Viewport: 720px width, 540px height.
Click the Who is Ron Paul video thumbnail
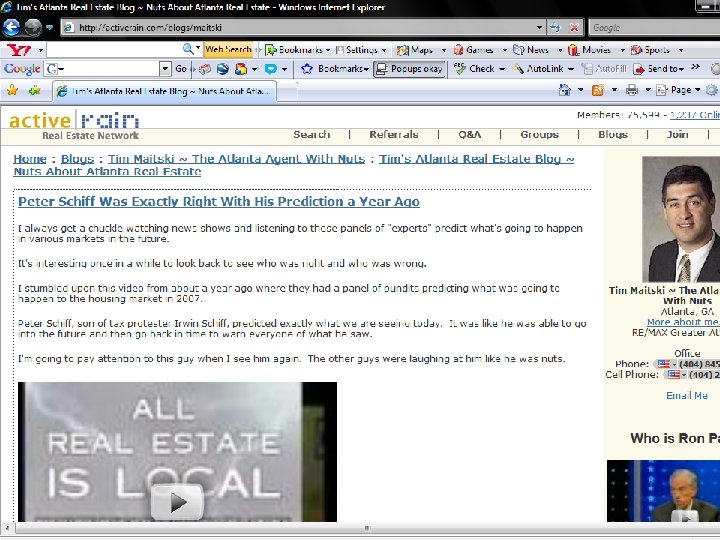pos(664,491)
